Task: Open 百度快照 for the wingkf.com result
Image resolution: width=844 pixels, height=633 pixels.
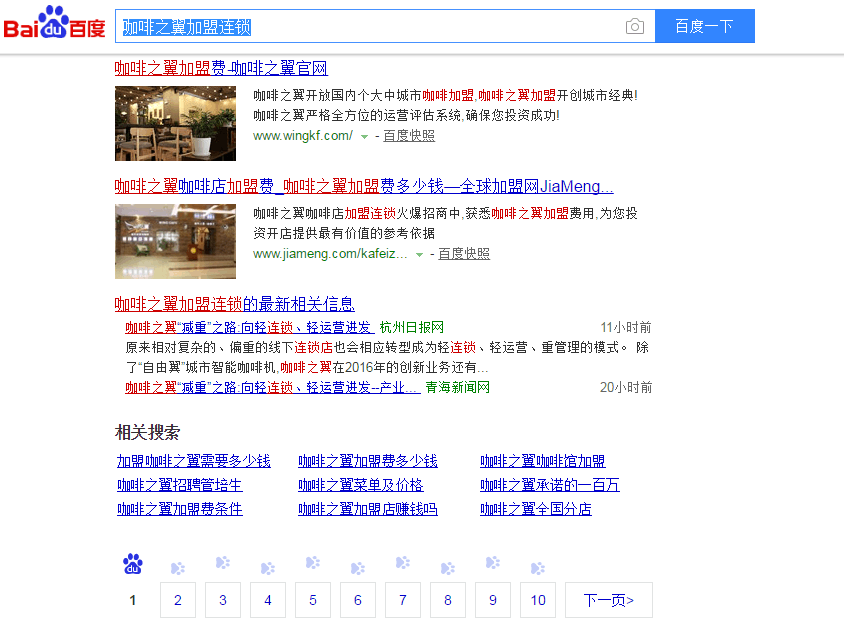Action: (x=409, y=136)
